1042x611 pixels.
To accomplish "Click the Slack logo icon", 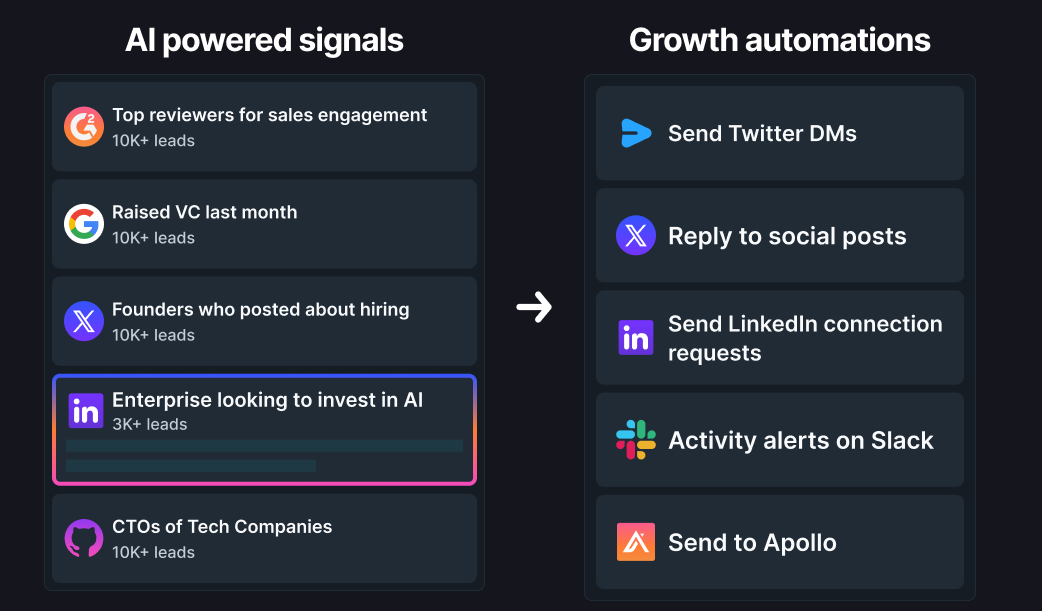I will click(x=636, y=440).
